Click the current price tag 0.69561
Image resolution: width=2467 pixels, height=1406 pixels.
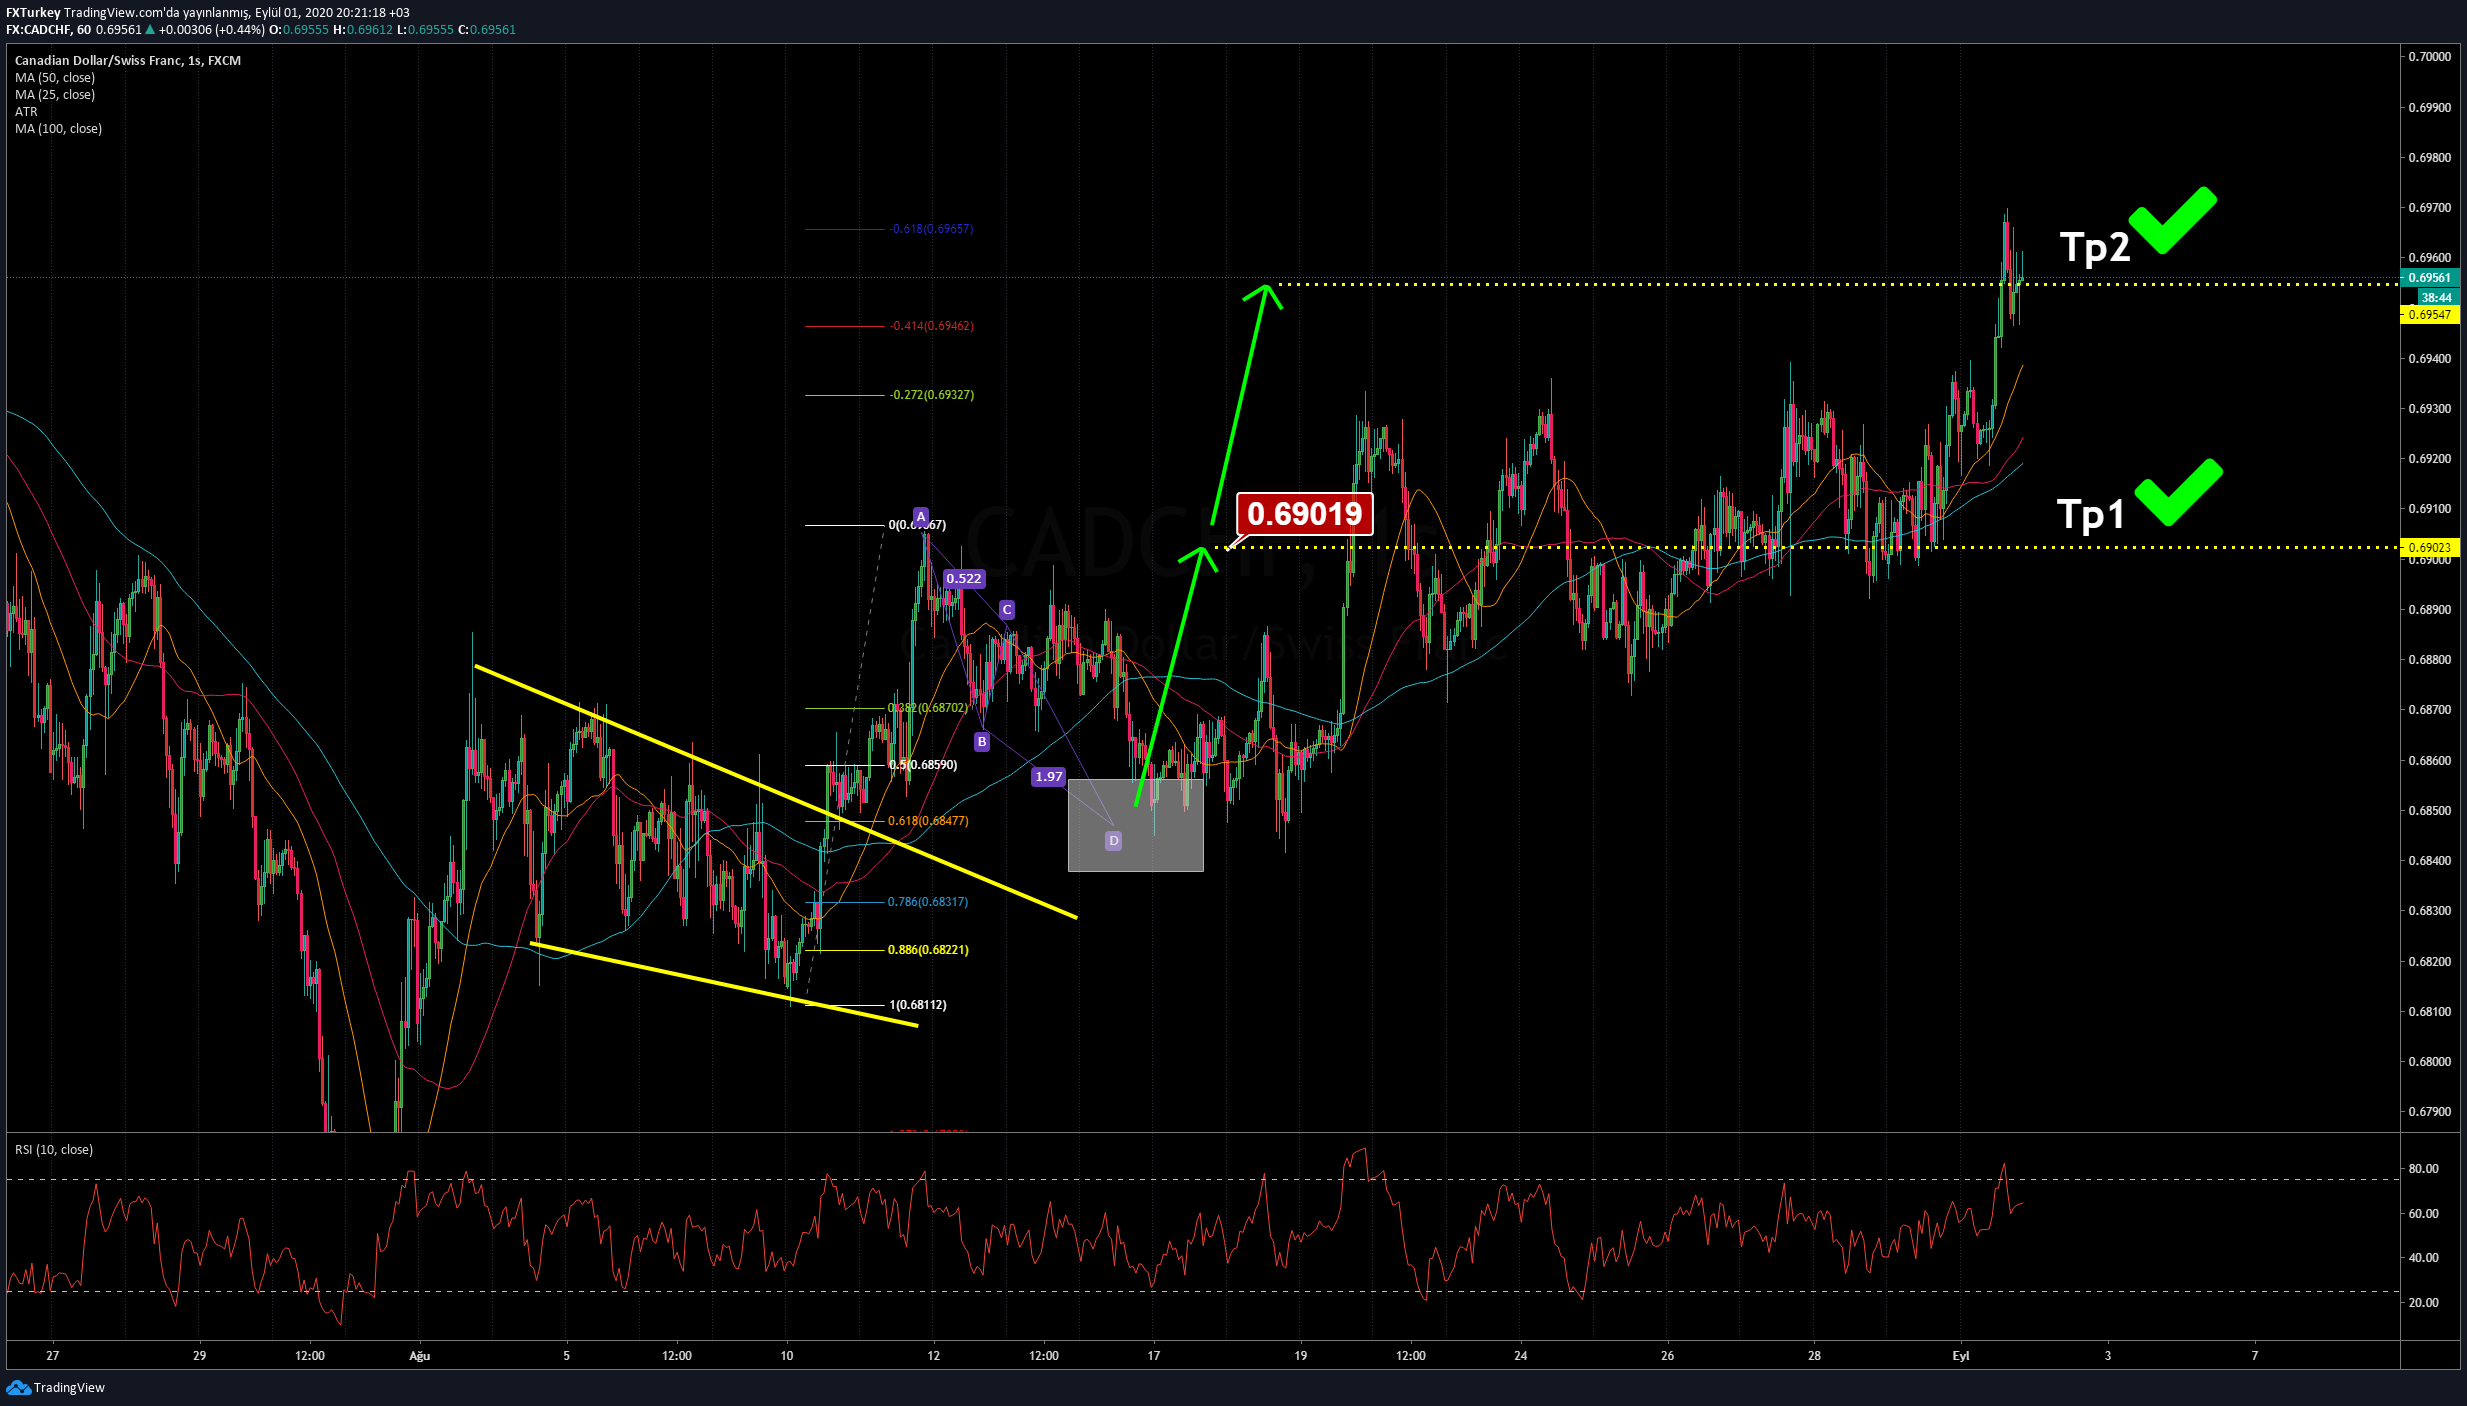2429,278
